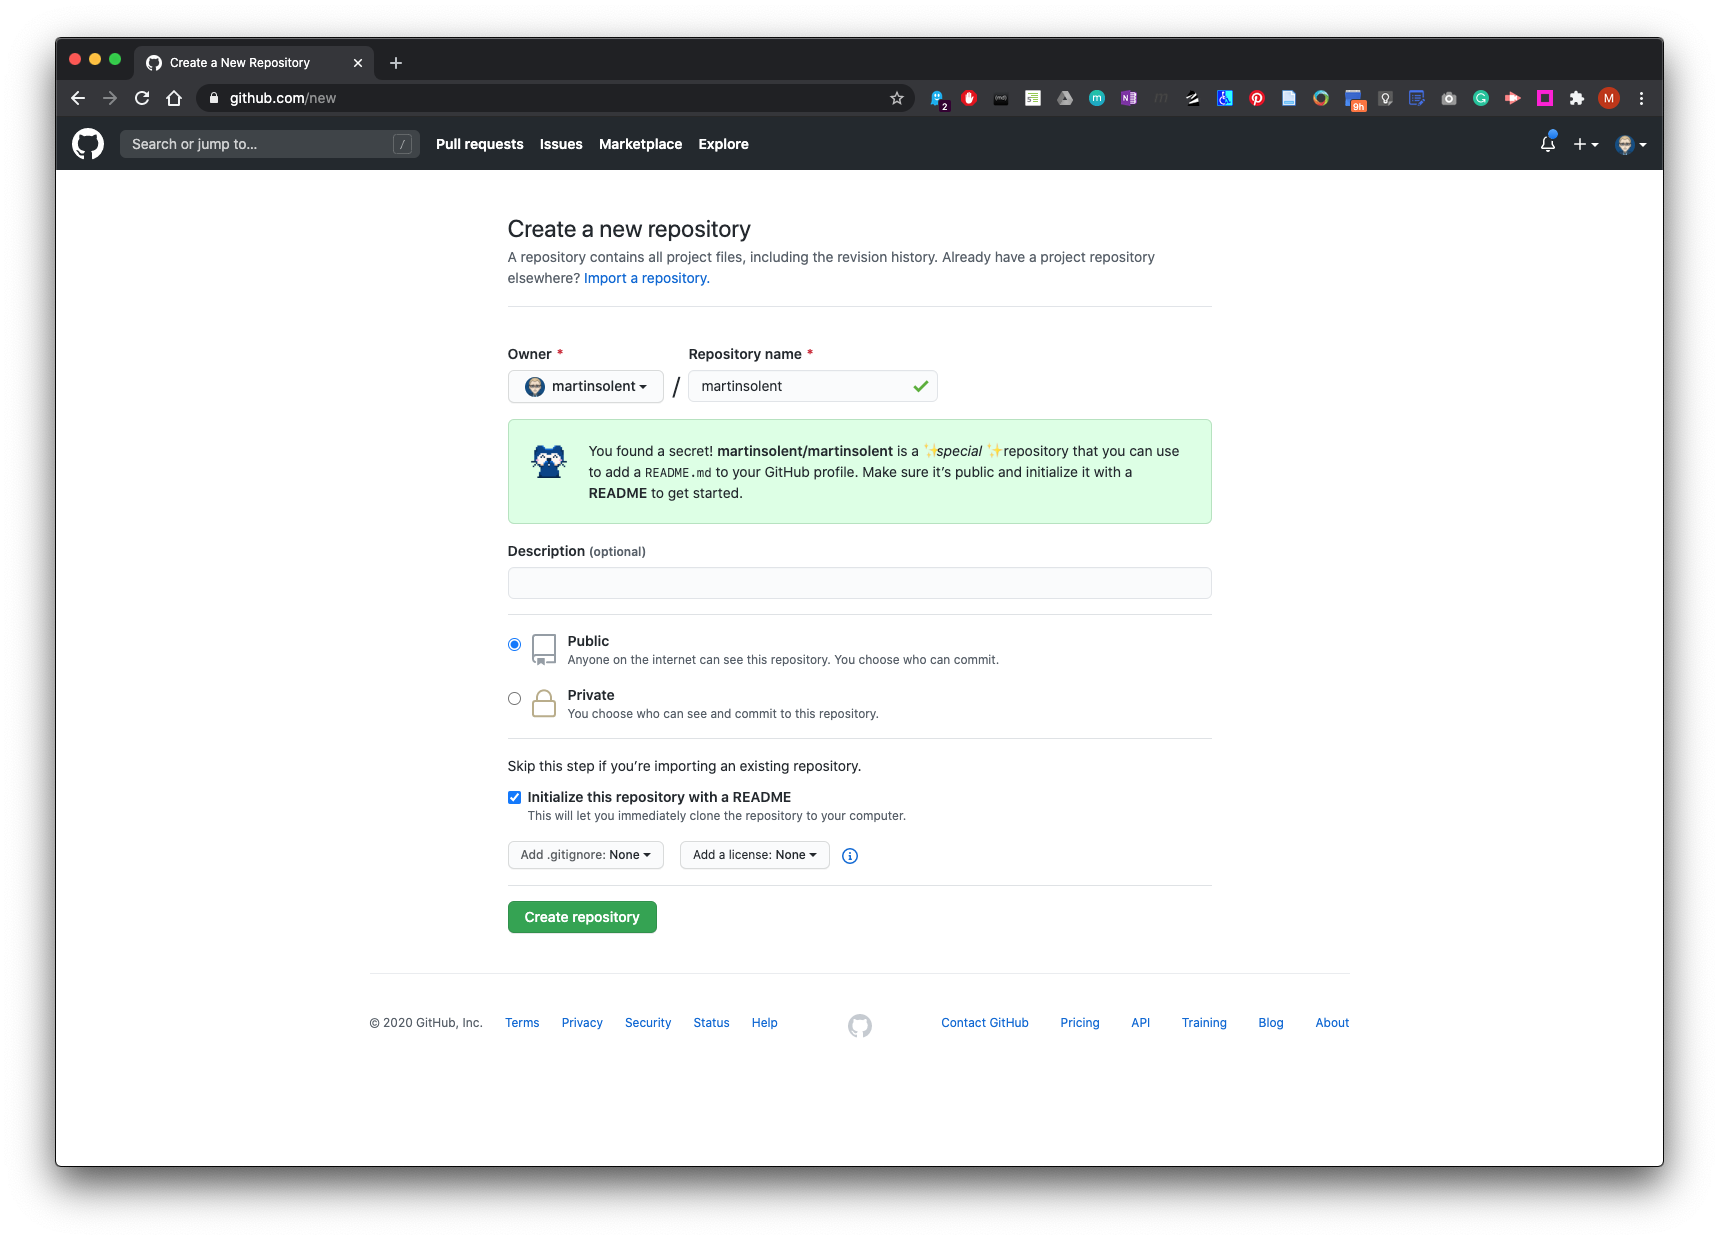This screenshot has height=1240, width=1719.
Task: Click the Create repository button
Action: tap(582, 917)
